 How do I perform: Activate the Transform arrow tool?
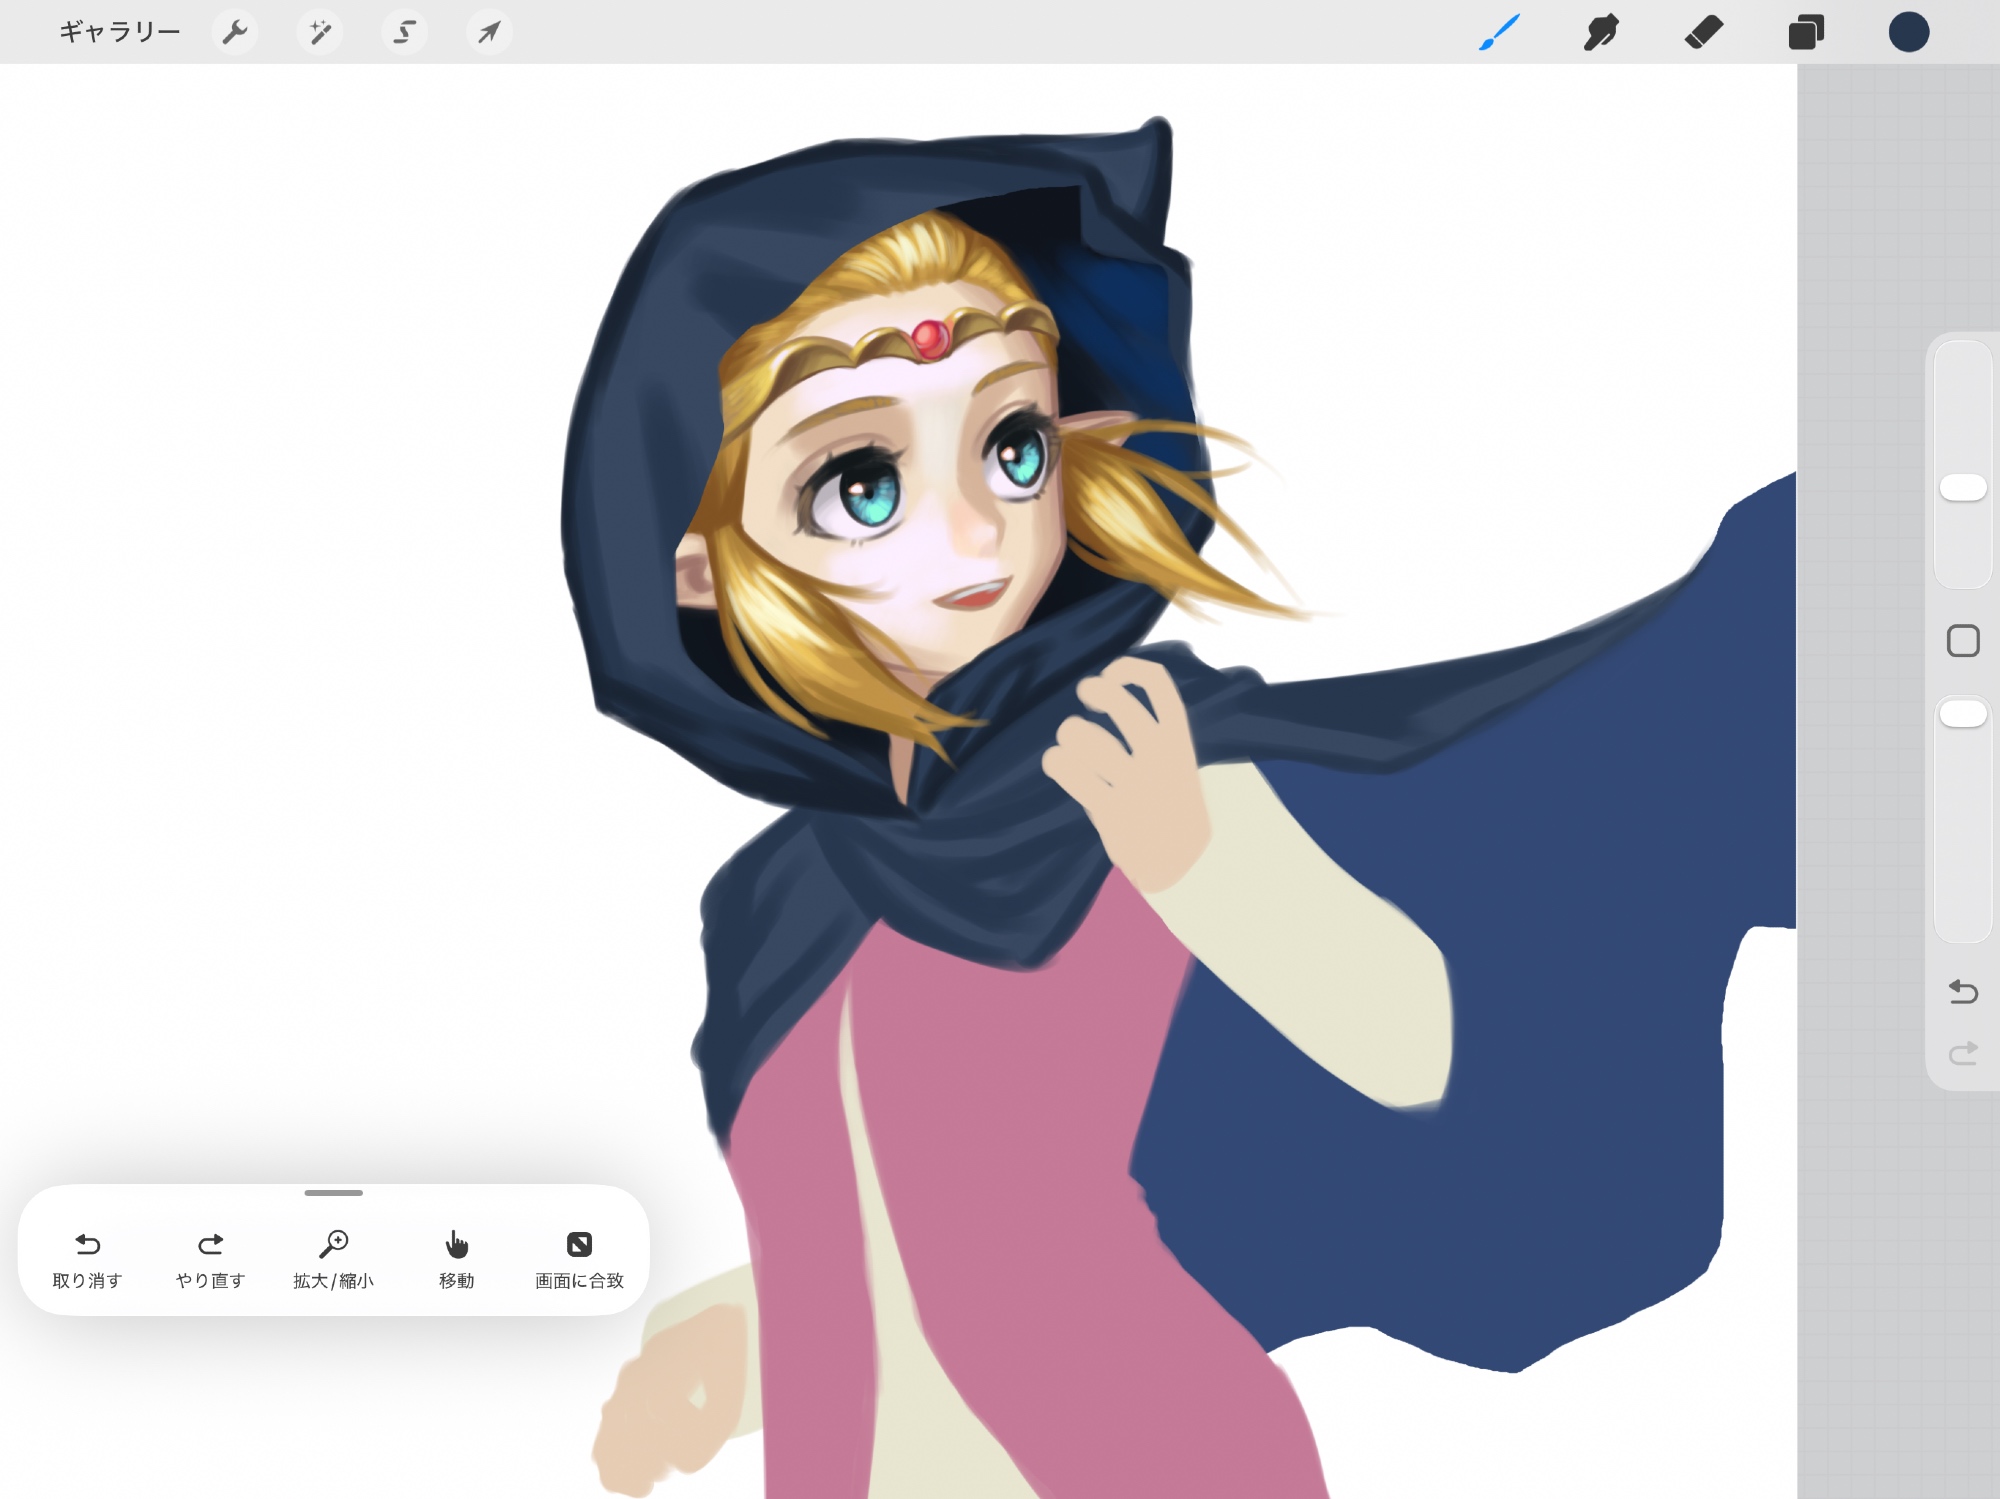[x=489, y=32]
